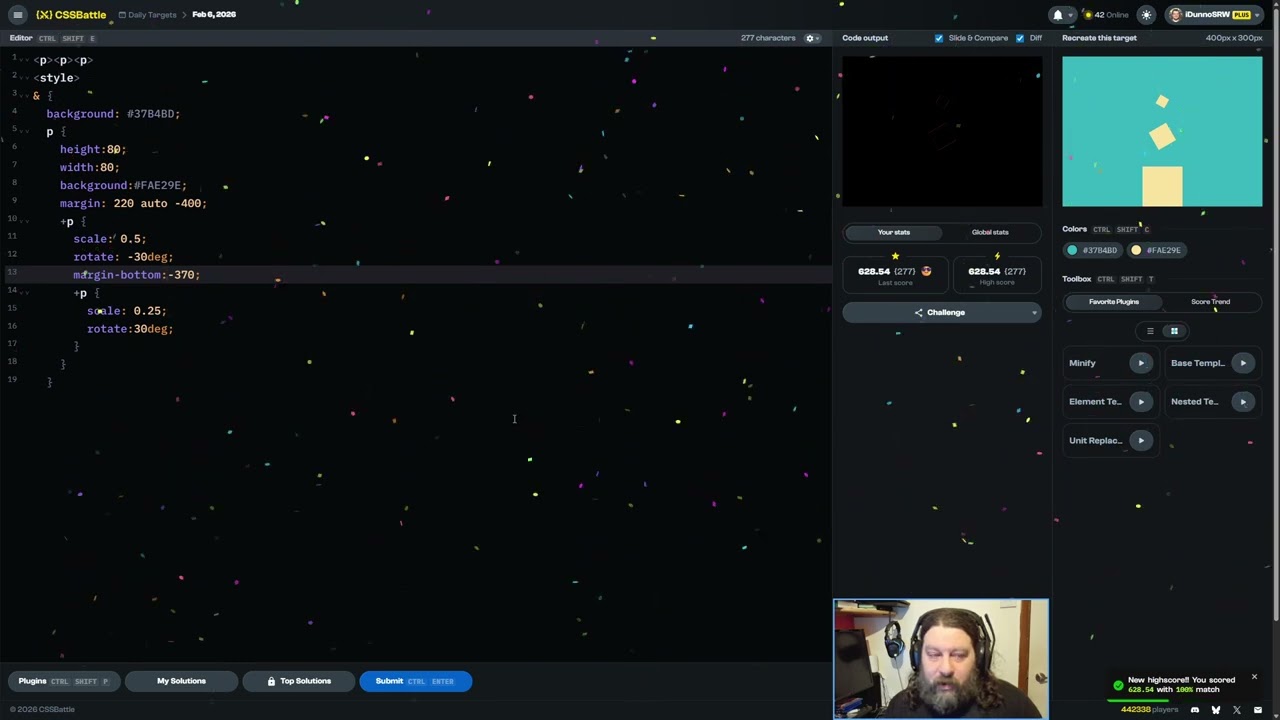Click the green success check icon
Viewport: 1280px width, 720px height.
pos(1118,685)
